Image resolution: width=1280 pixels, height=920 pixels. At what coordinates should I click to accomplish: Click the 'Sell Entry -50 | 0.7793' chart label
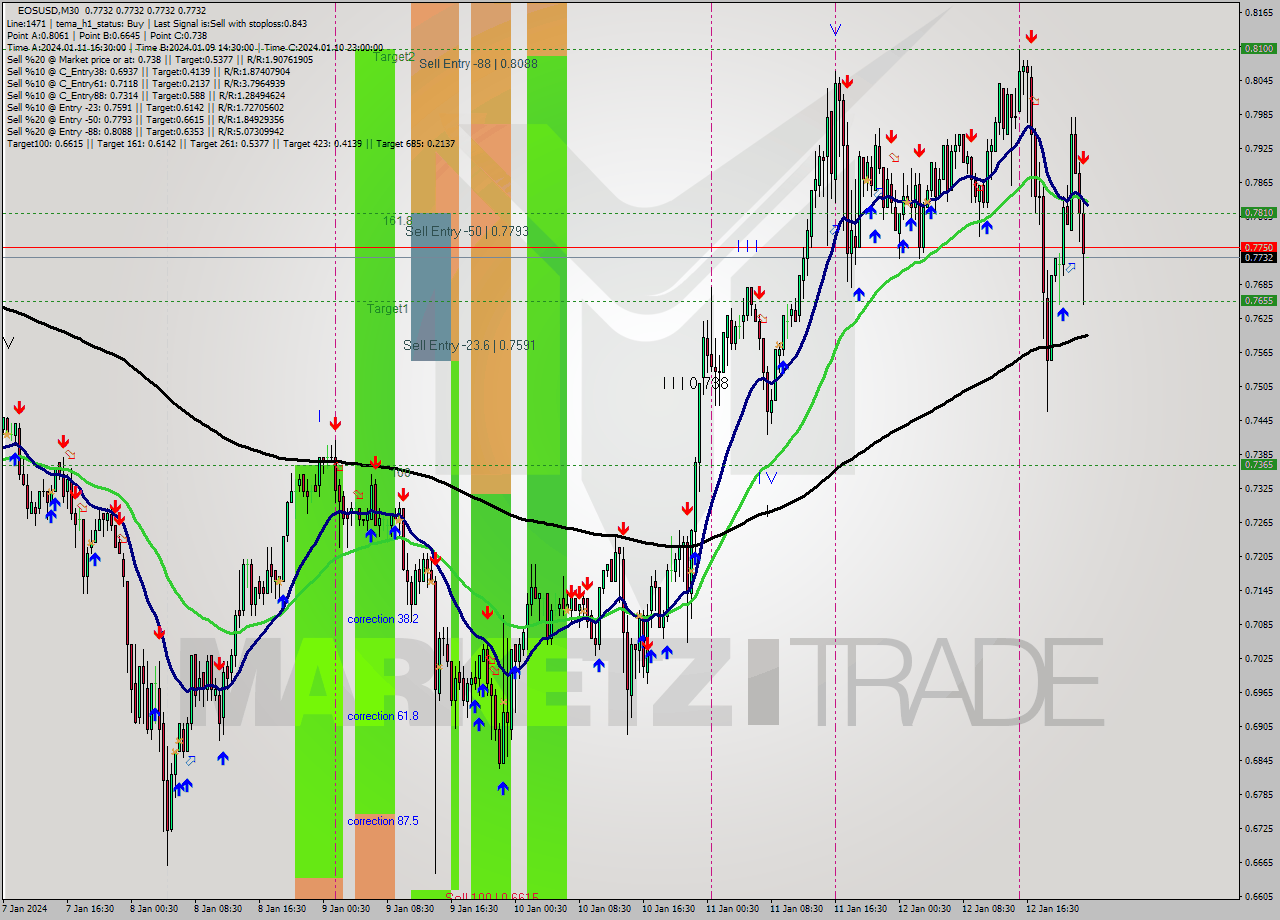(467, 231)
